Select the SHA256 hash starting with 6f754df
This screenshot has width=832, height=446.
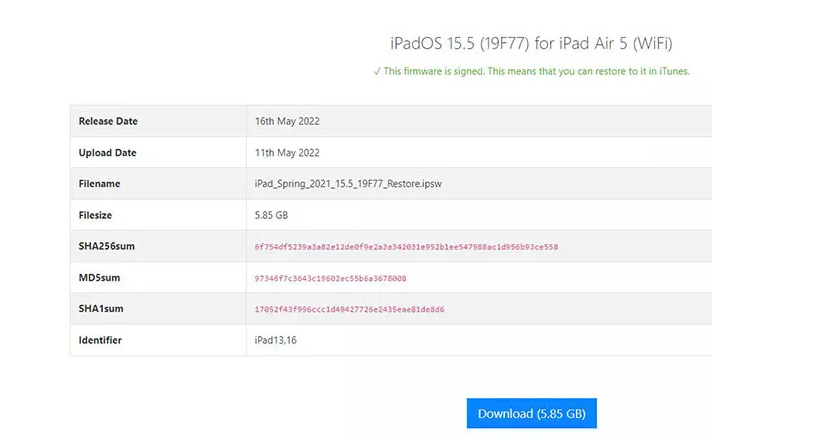coord(406,247)
